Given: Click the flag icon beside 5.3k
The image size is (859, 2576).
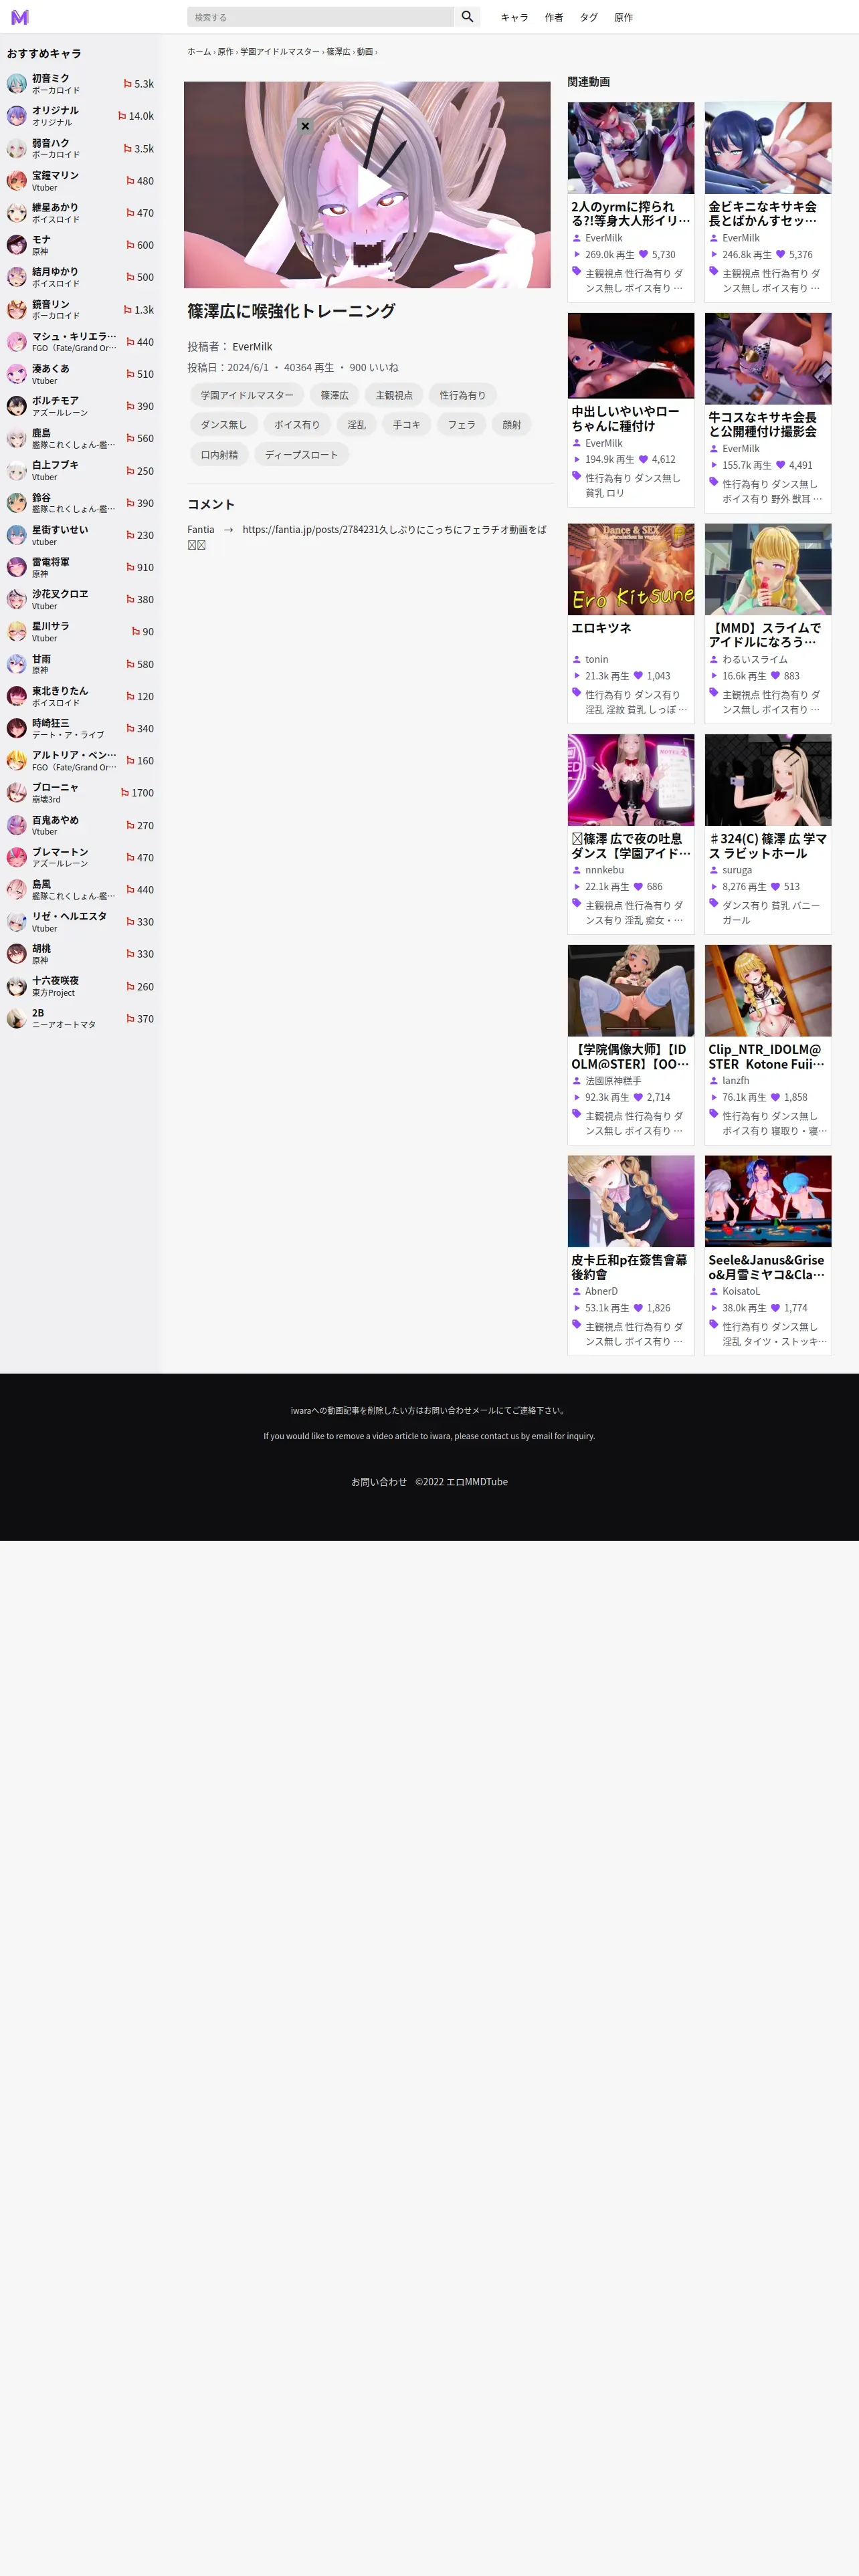Looking at the screenshot, I should coord(128,84).
